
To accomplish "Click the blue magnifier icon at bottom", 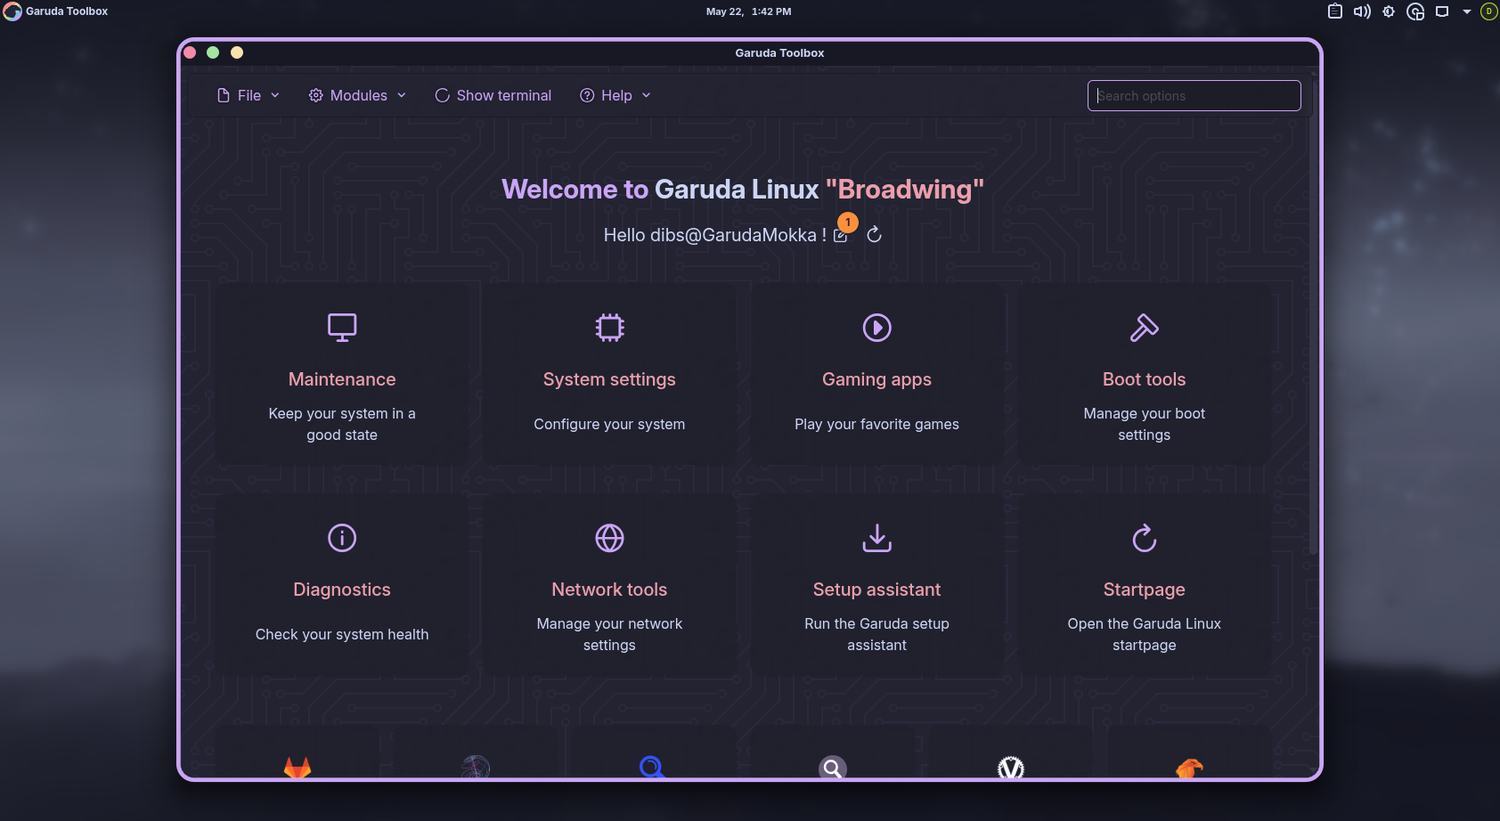I will 652,767.
